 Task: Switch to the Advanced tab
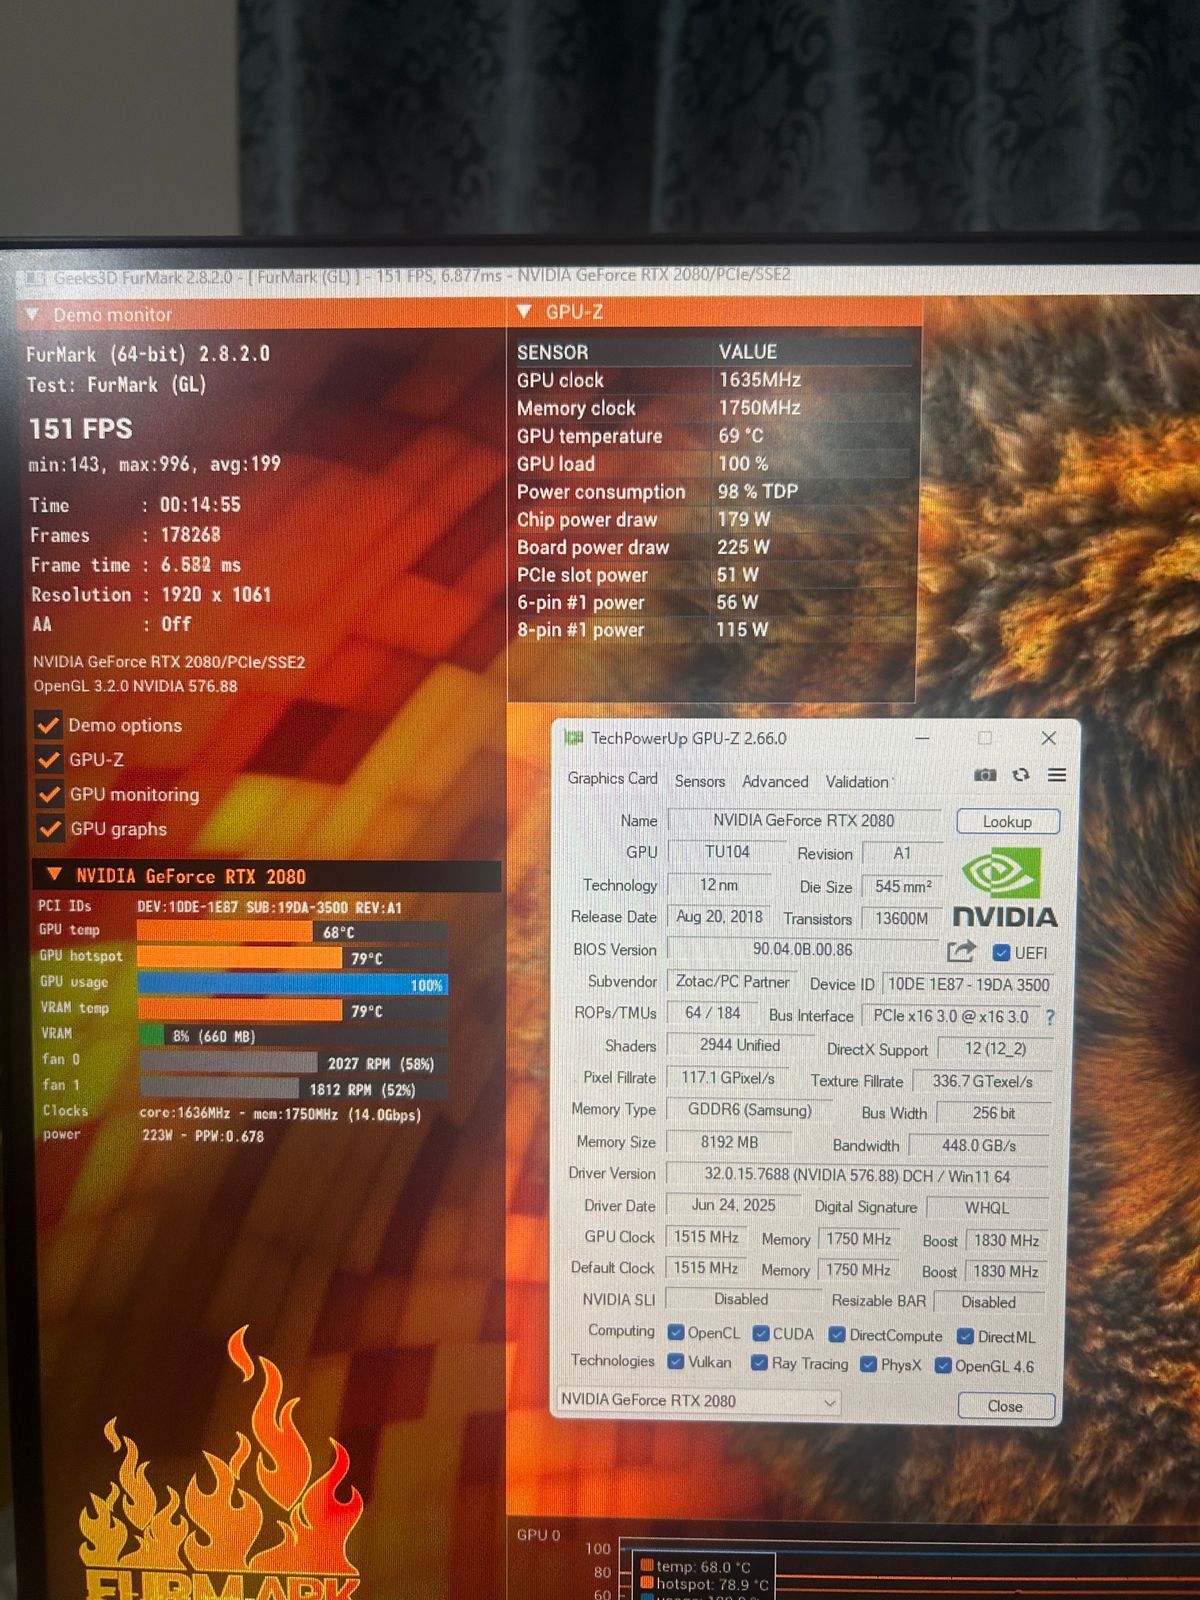[x=775, y=782]
